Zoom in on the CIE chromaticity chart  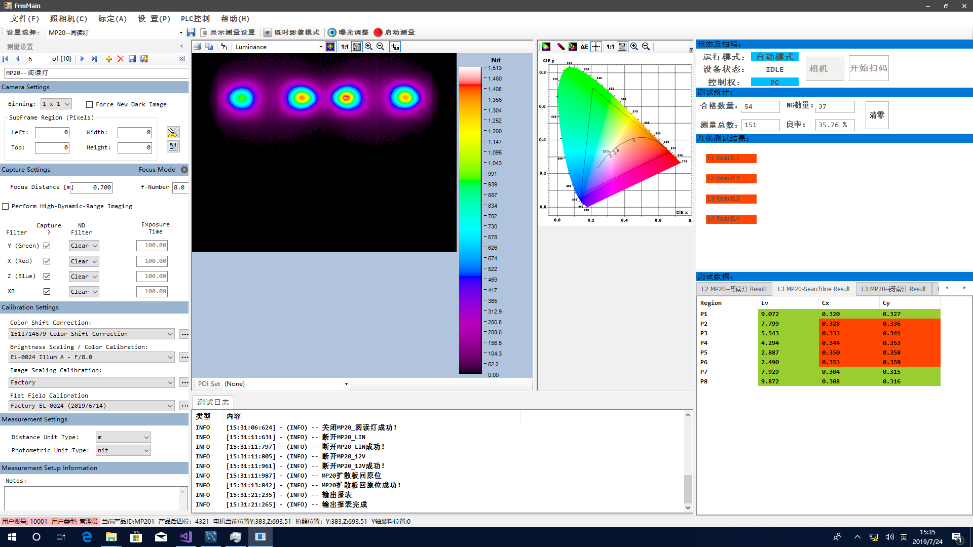click(x=634, y=47)
